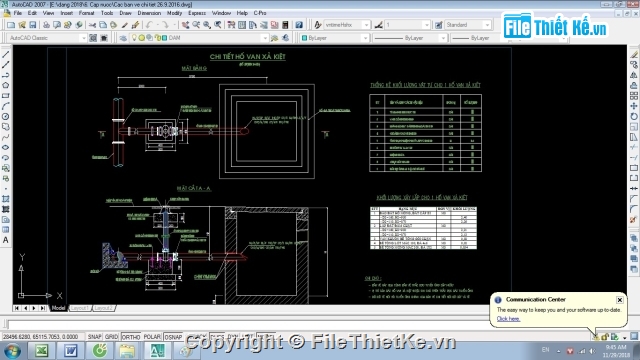Click the Plot (printer) icon
The image size is (640, 360).
tap(46, 25)
